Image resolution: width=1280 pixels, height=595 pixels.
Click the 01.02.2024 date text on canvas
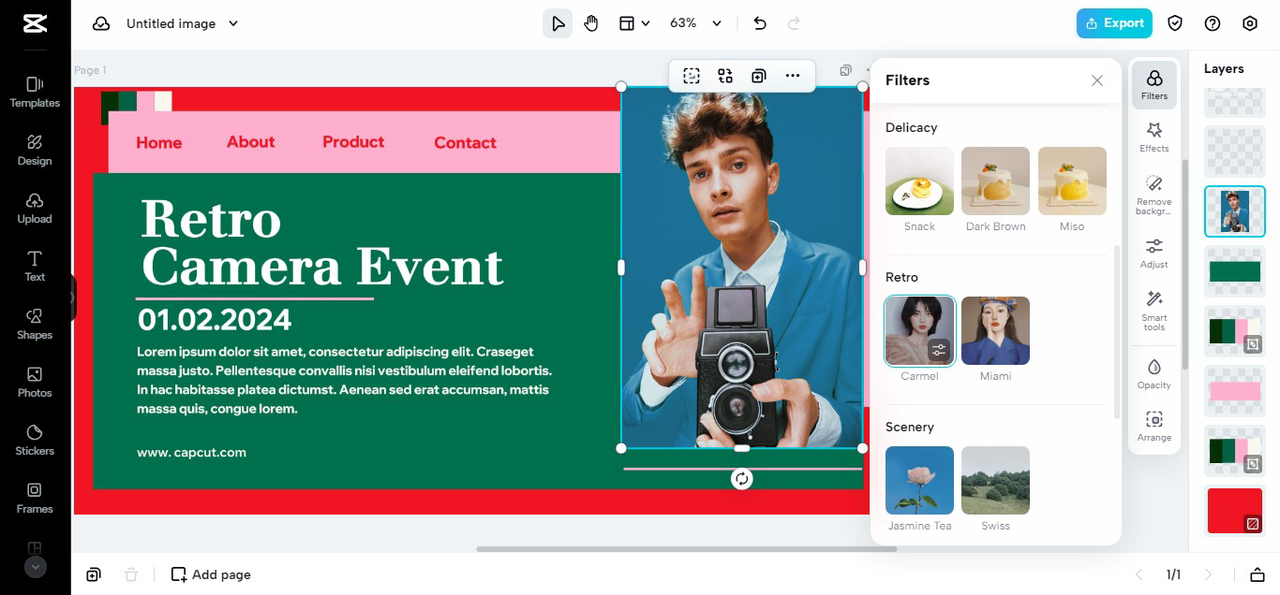point(215,320)
